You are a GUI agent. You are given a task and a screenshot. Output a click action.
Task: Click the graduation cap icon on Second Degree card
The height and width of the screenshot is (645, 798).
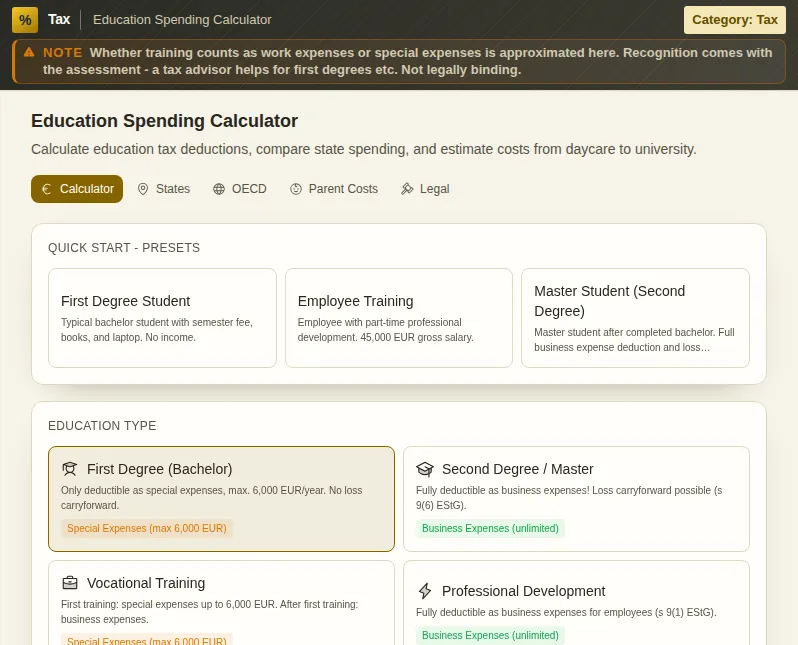click(425, 469)
